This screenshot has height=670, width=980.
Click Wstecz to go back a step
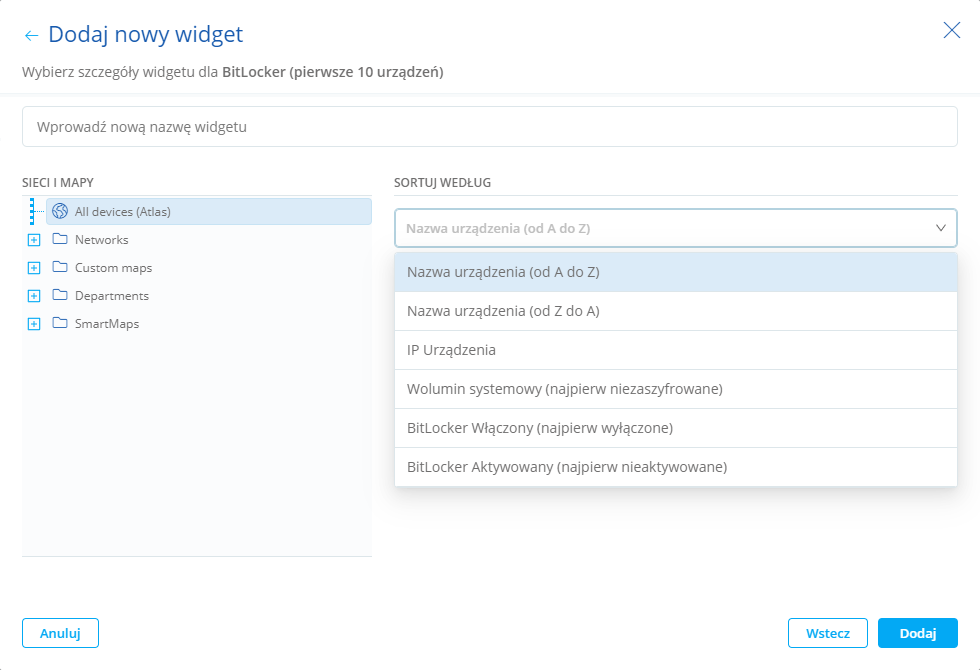pos(828,633)
